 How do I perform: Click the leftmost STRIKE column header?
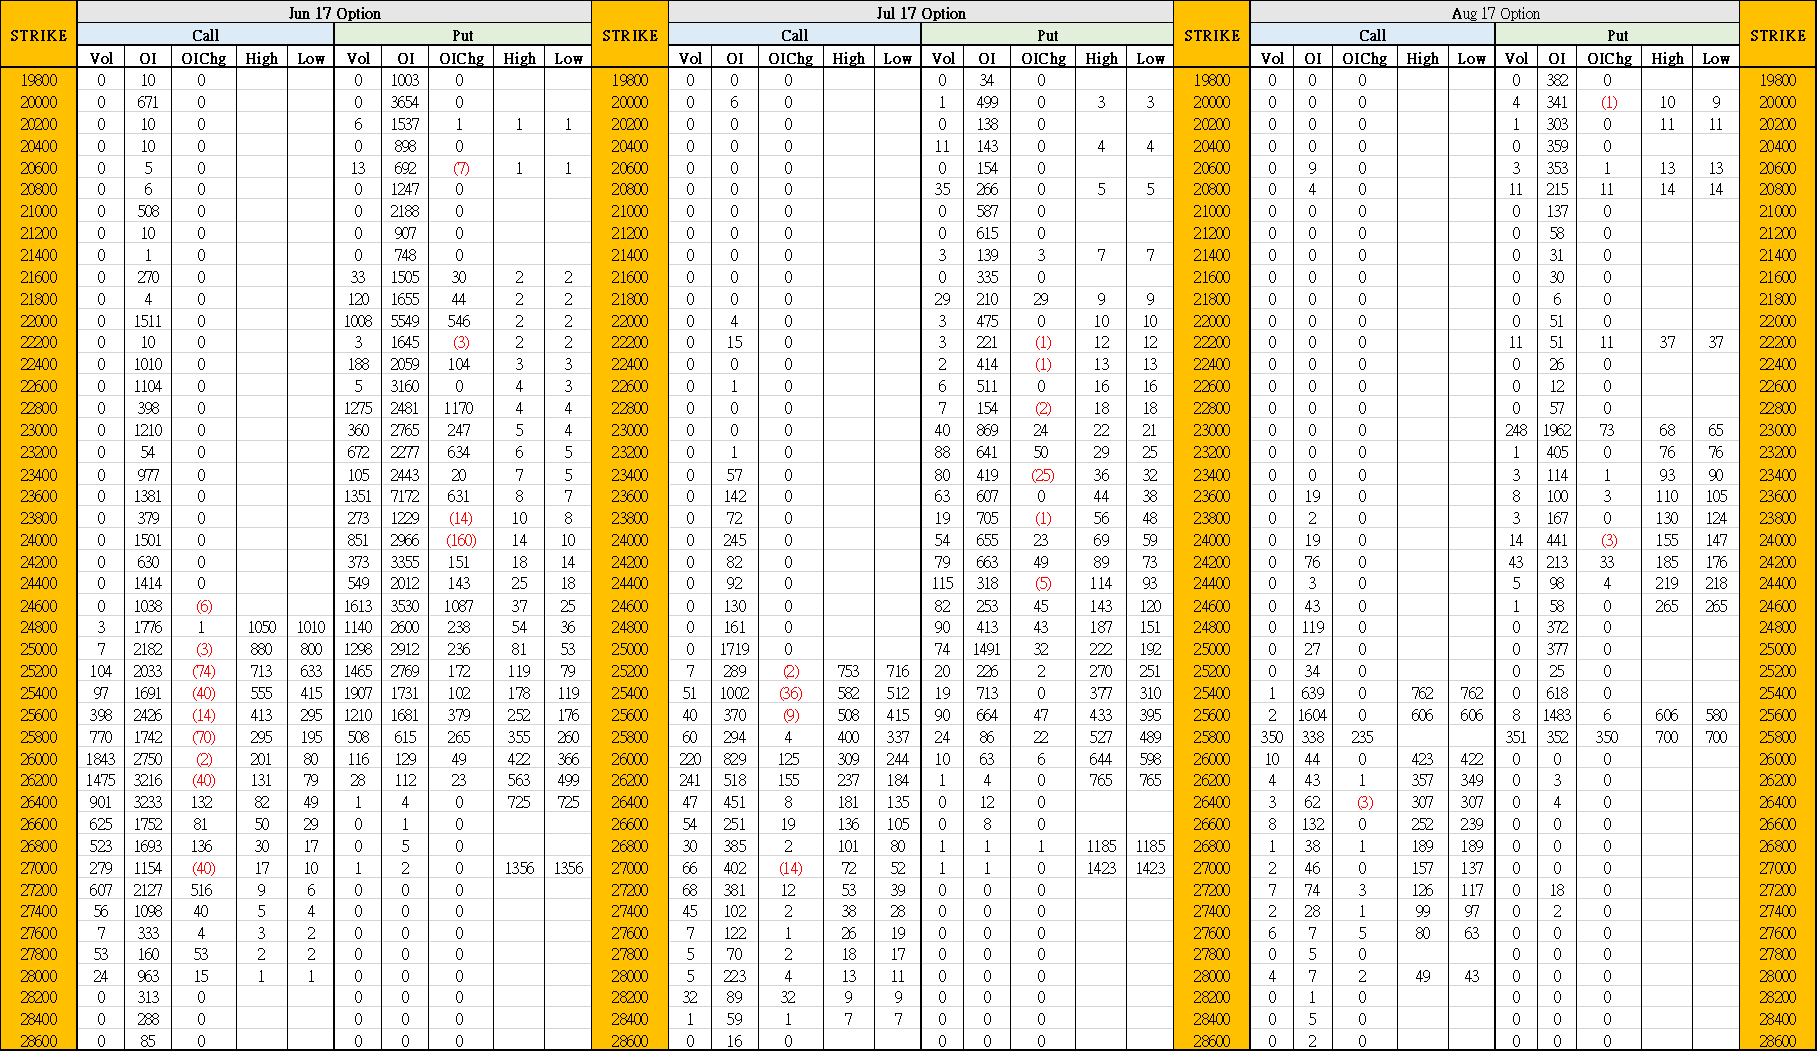click(39, 35)
